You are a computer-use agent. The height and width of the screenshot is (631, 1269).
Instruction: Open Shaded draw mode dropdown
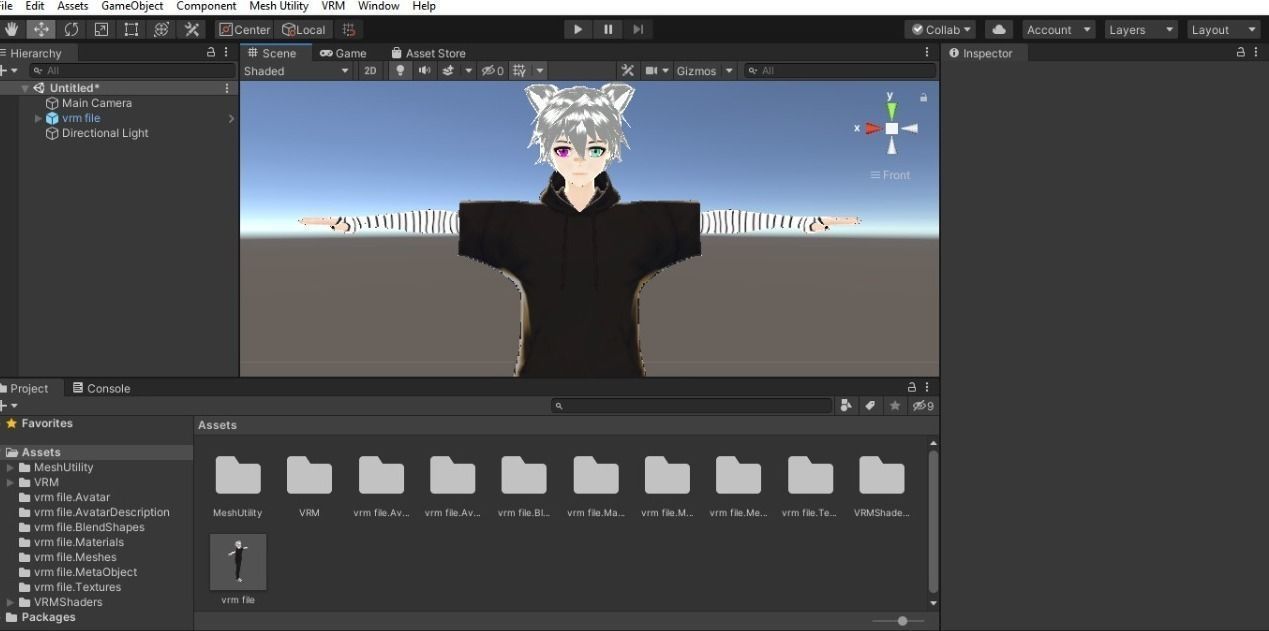coord(297,71)
